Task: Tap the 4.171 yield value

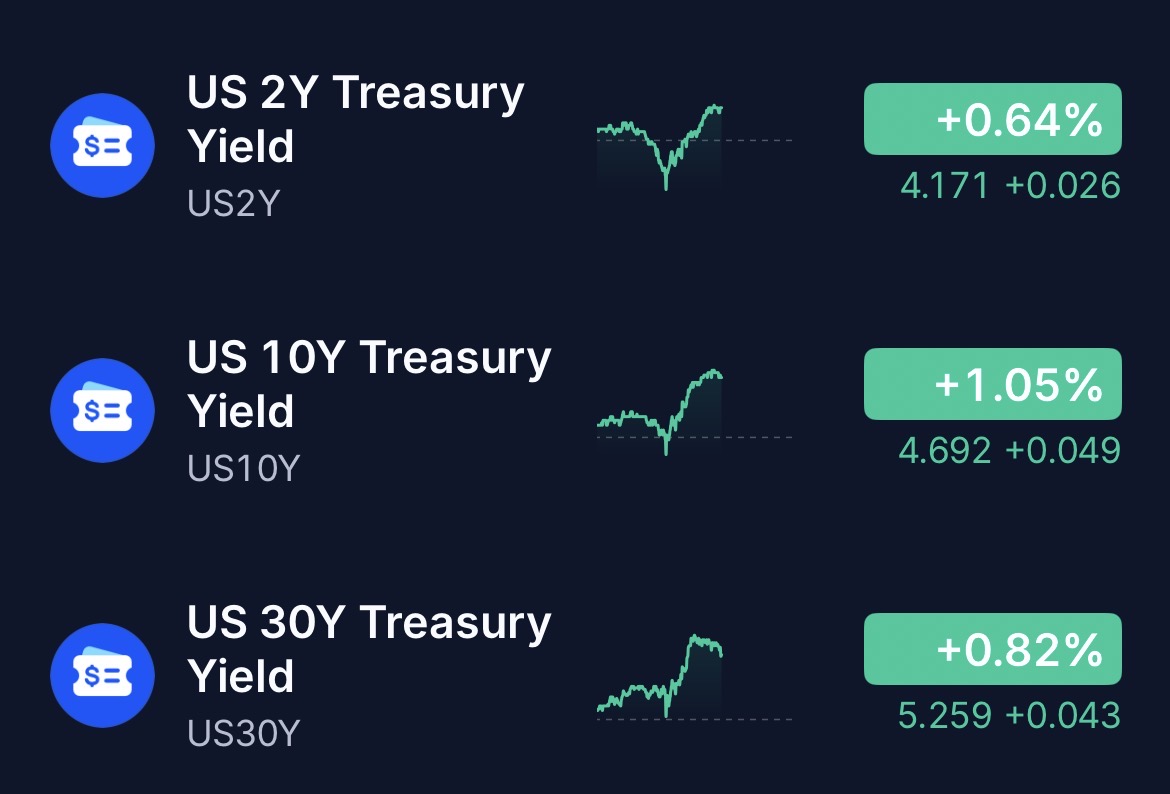Action: 945,186
